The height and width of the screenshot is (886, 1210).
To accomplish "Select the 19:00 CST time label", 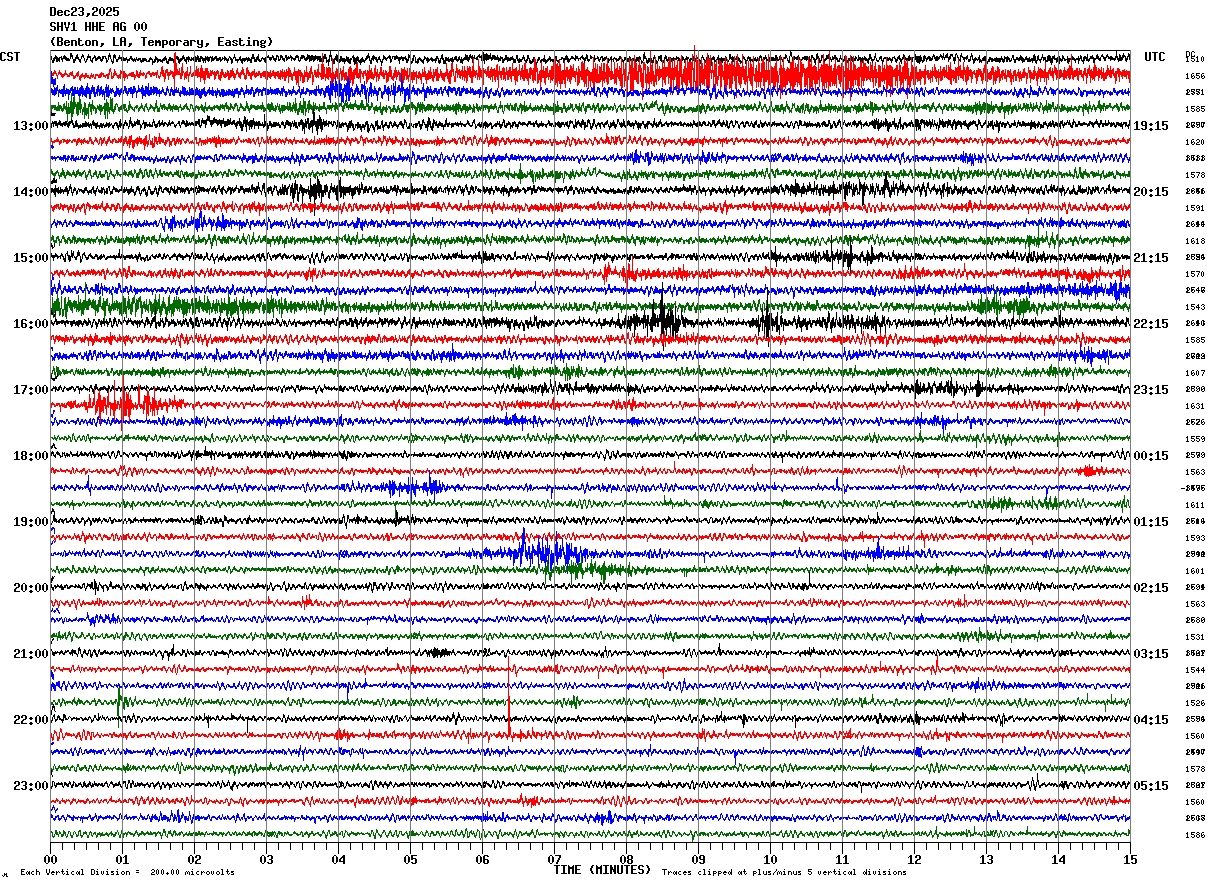I will pyautogui.click(x=31, y=522).
